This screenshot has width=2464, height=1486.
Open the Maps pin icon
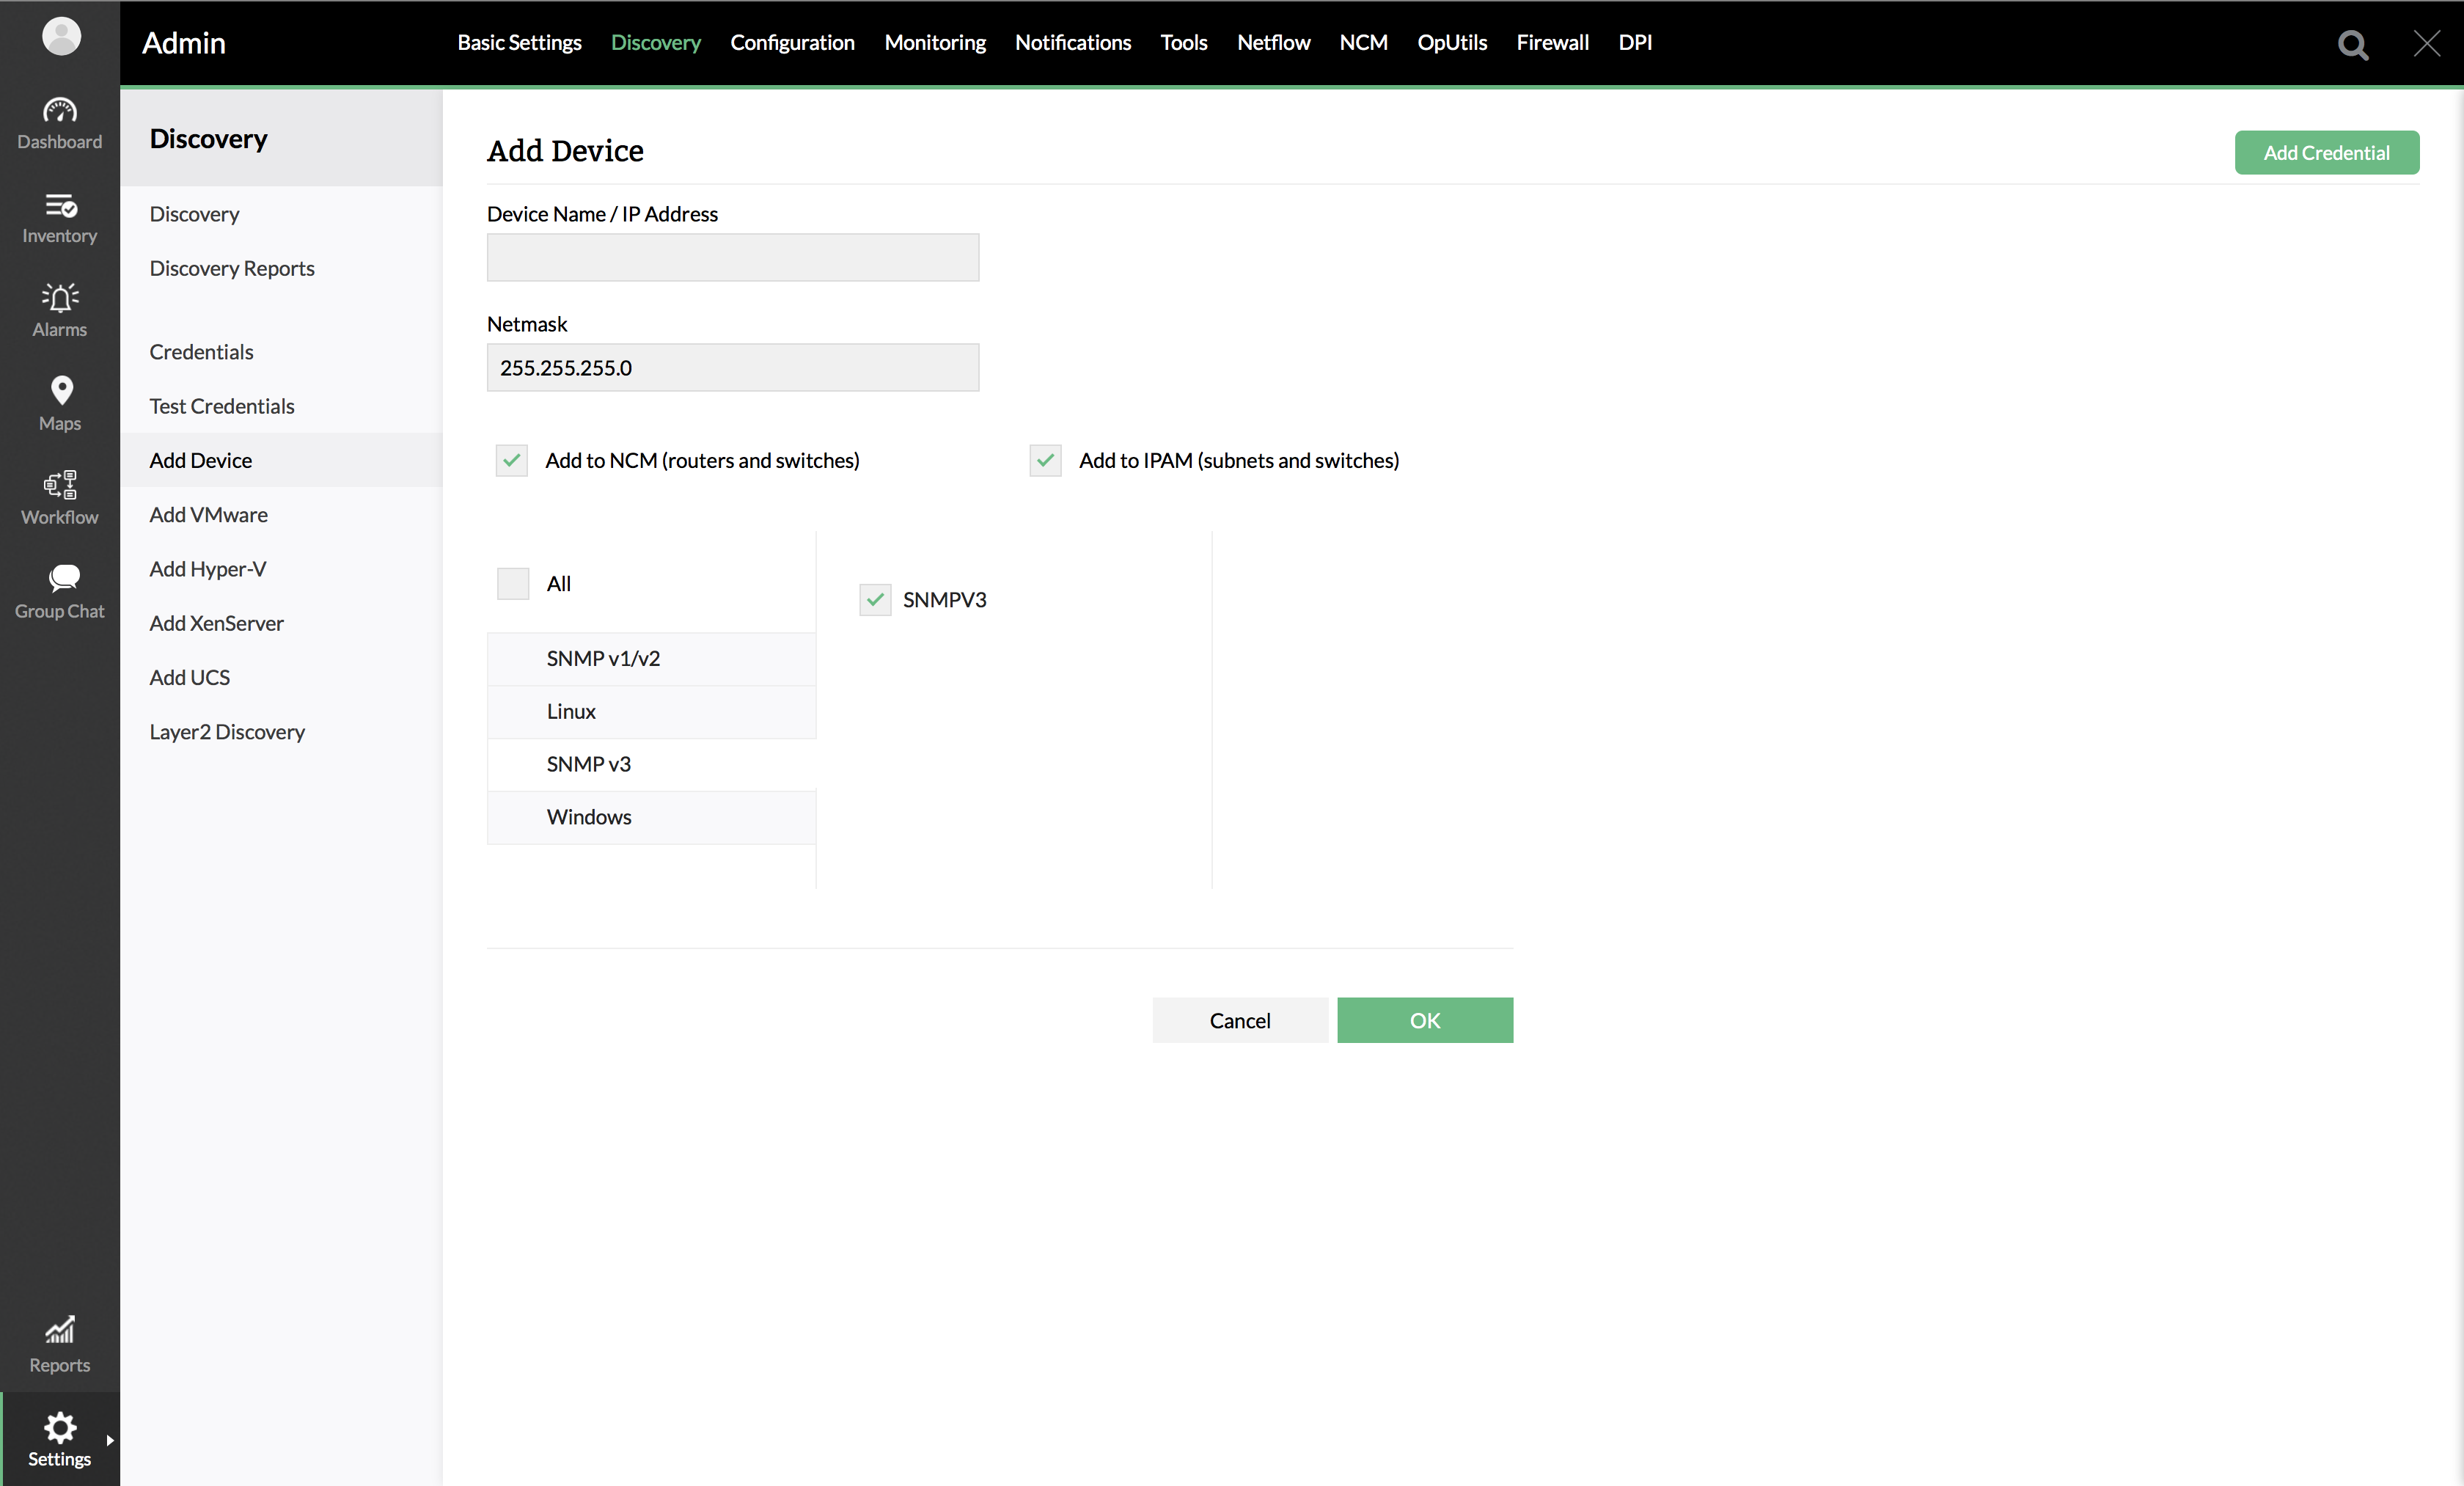point(60,403)
